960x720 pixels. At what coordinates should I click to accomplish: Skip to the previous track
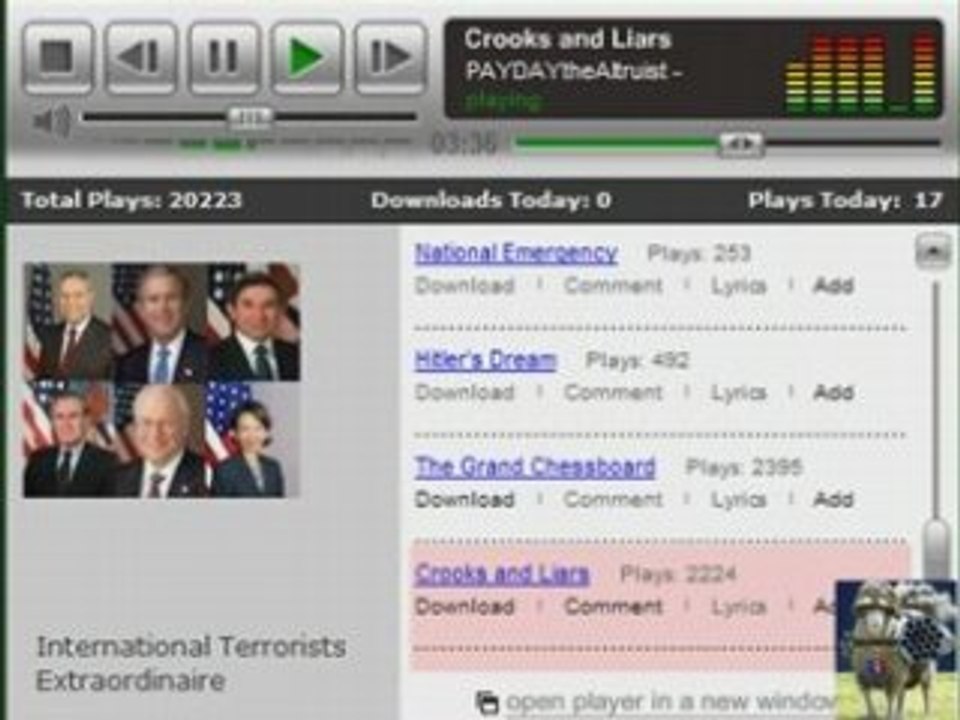pos(140,58)
